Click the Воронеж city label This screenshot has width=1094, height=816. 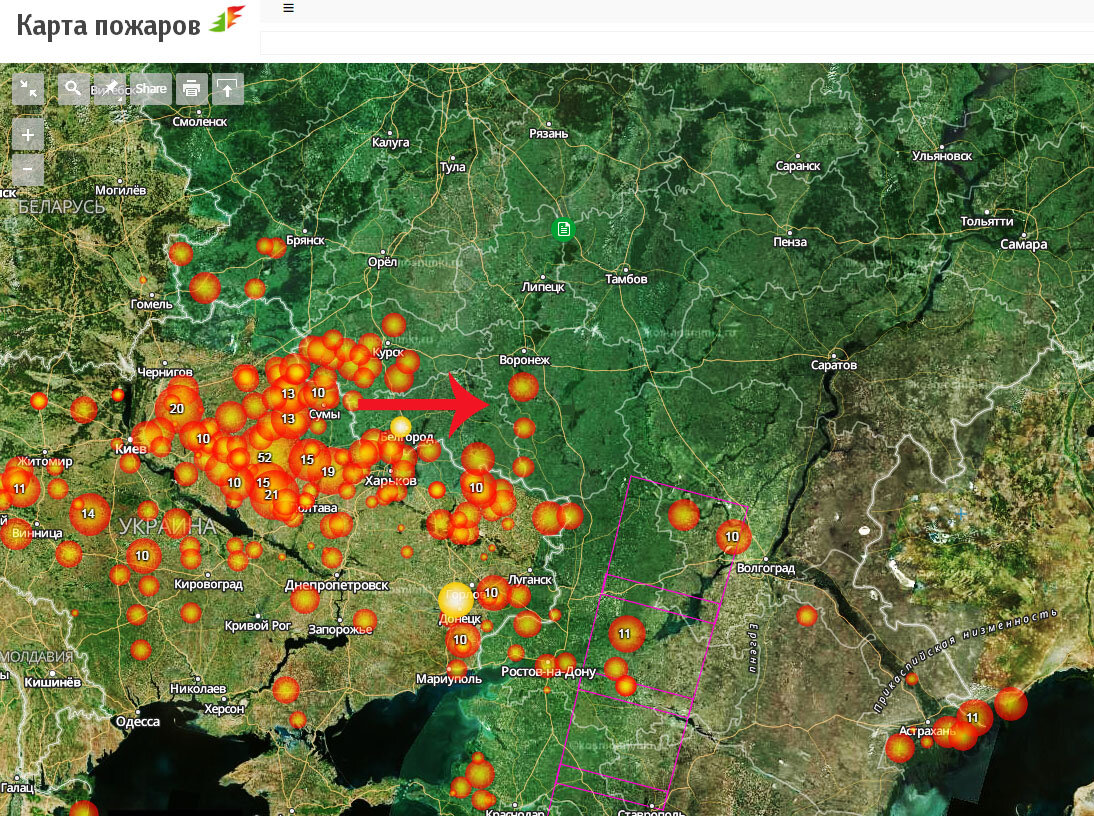click(524, 360)
